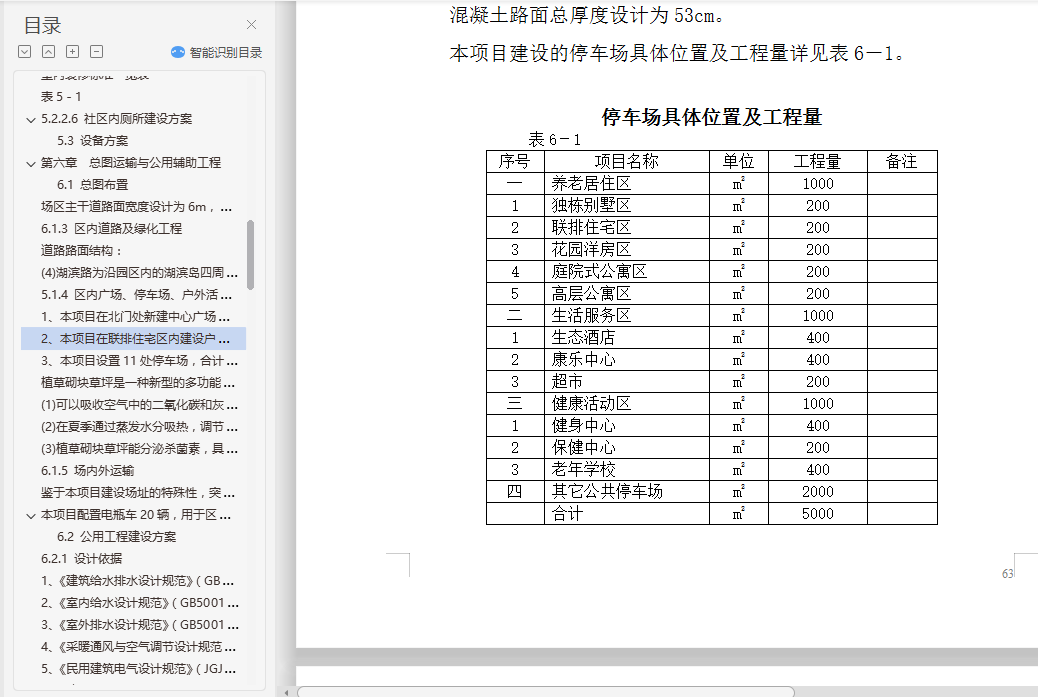Click the expand-all outline levels icon
Image resolution: width=1038 pixels, height=697 pixels.
pyautogui.click(x=24, y=52)
